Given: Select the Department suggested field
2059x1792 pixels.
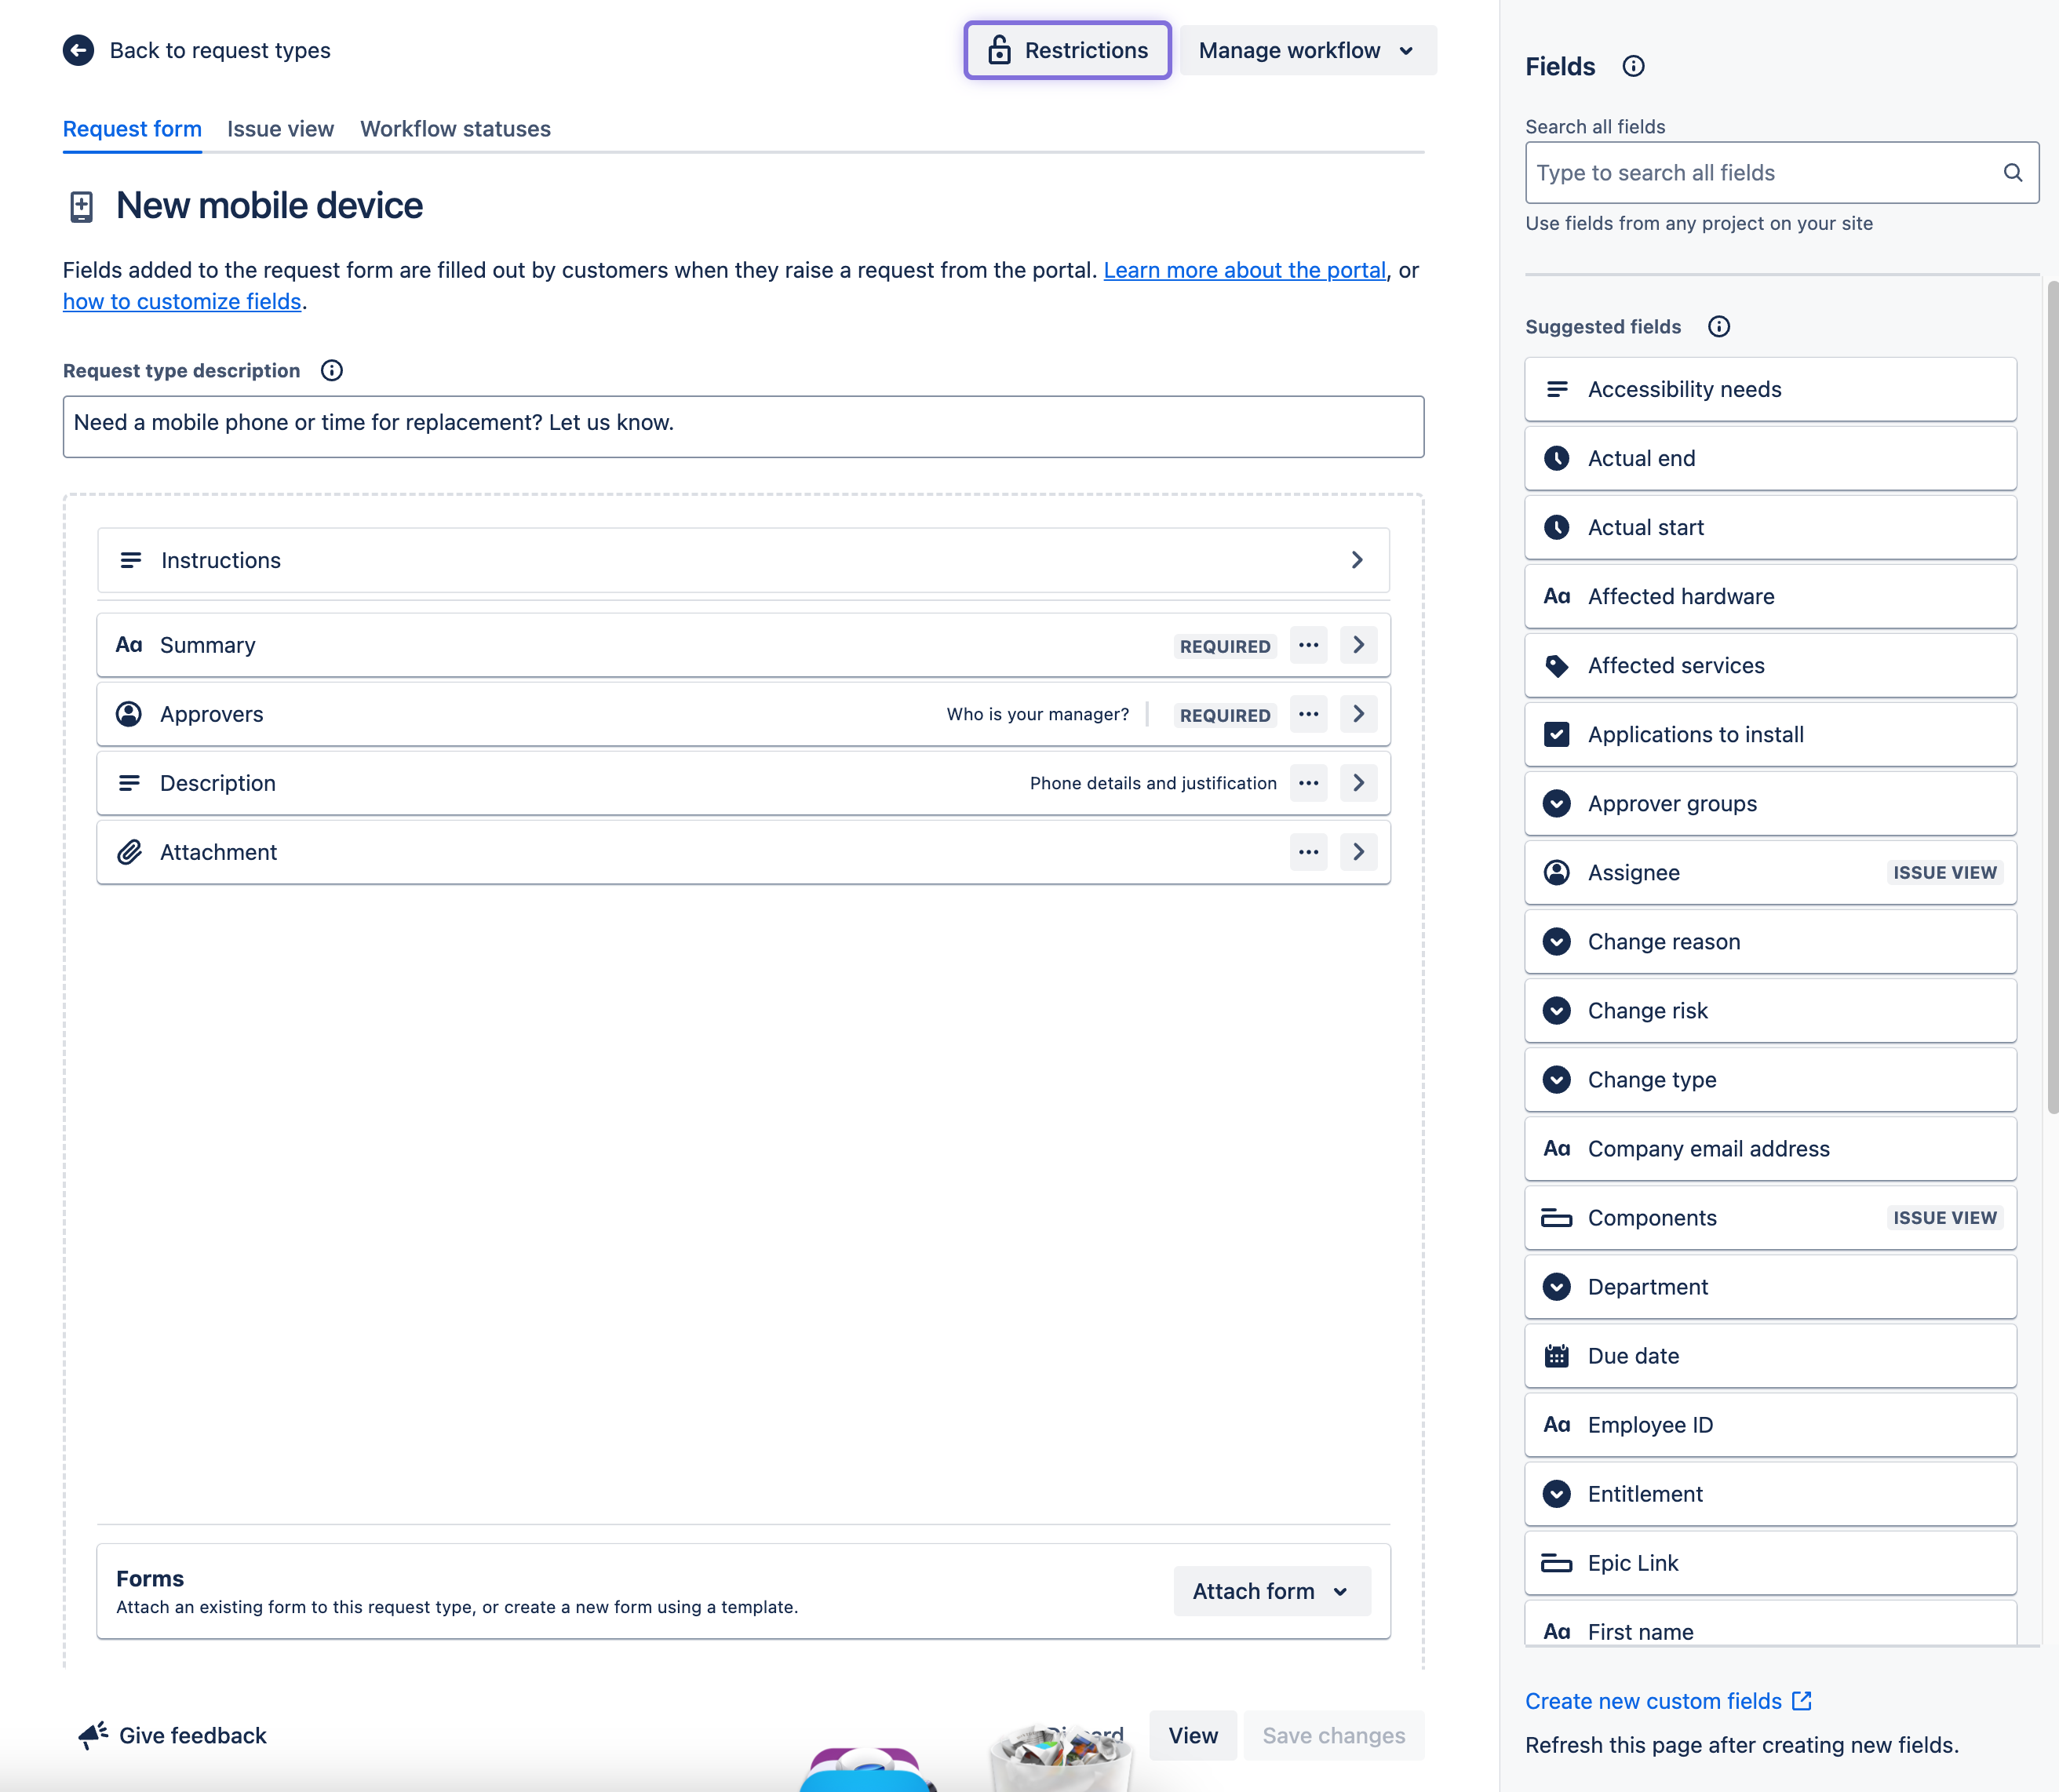Looking at the screenshot, I should pyautogui.click(x=1770, y=1287).
